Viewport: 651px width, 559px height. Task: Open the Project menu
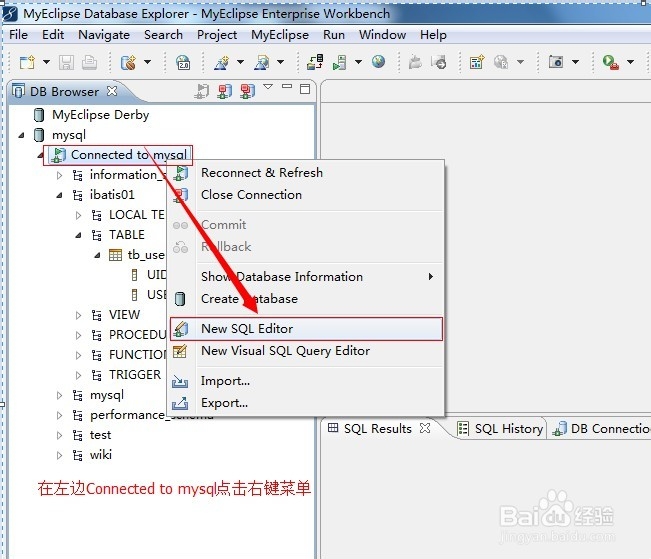(x=217, y=35)
